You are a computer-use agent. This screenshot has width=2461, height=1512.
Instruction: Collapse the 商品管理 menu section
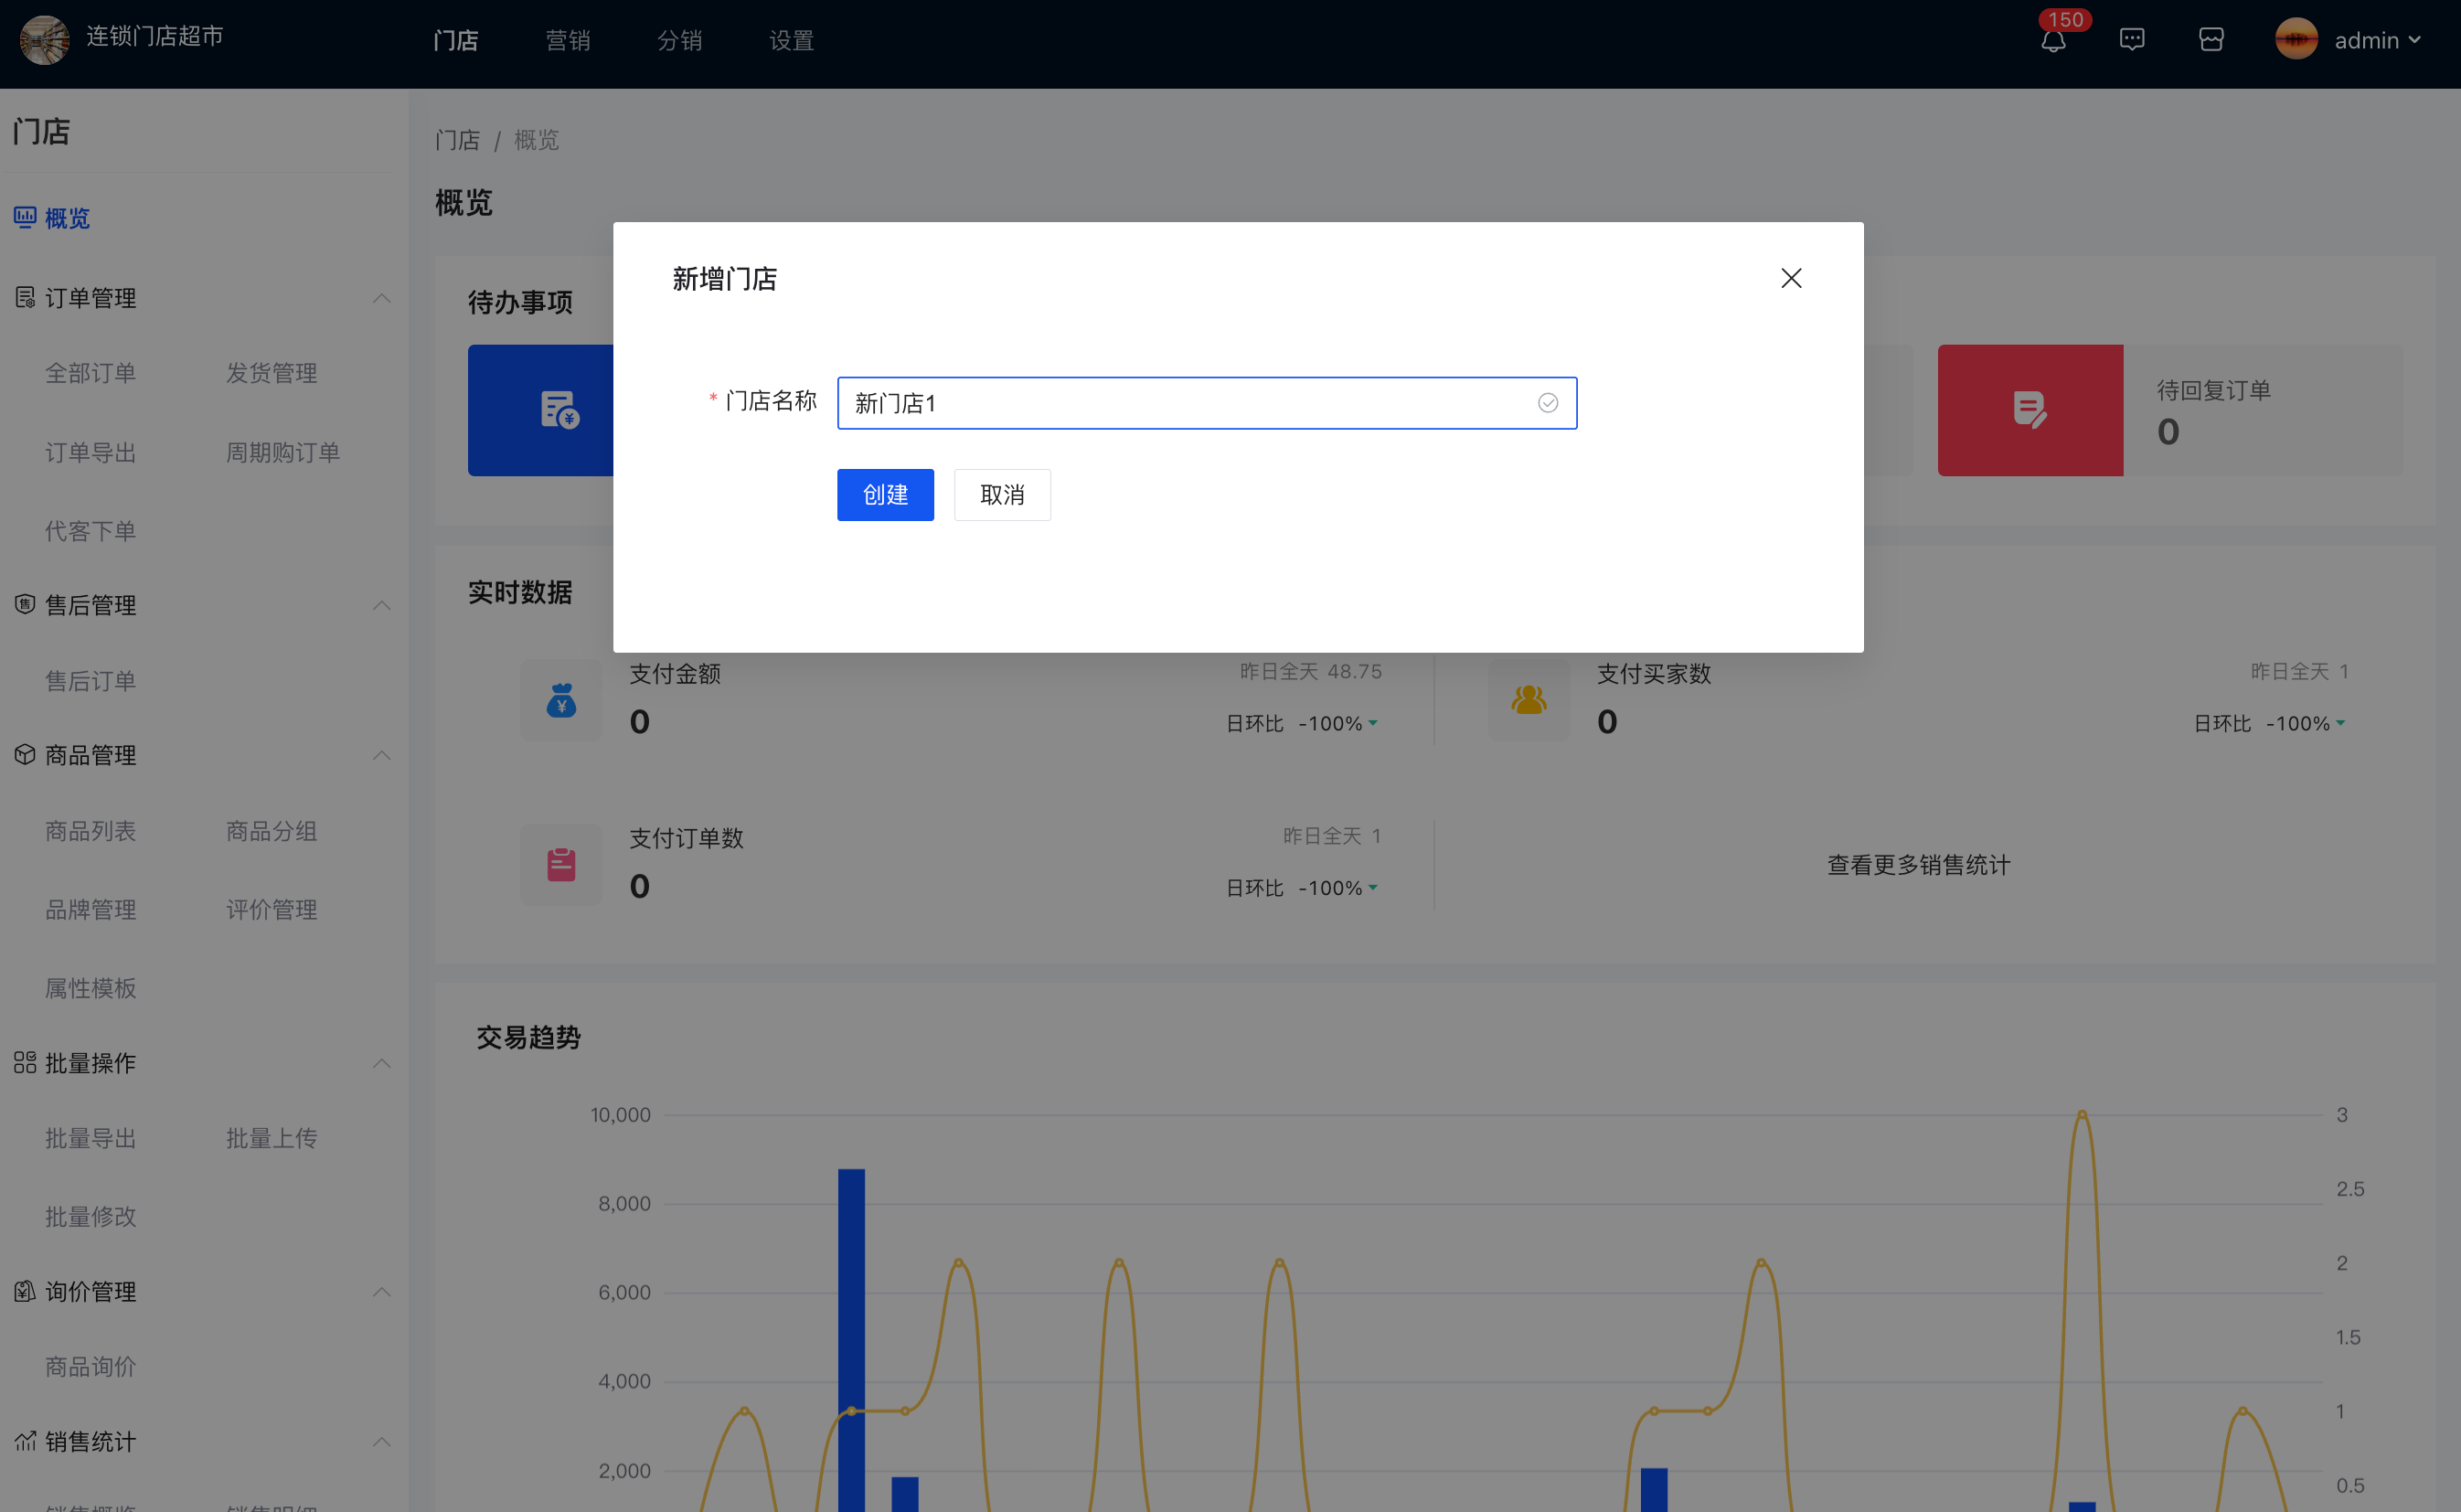point(381,755)
